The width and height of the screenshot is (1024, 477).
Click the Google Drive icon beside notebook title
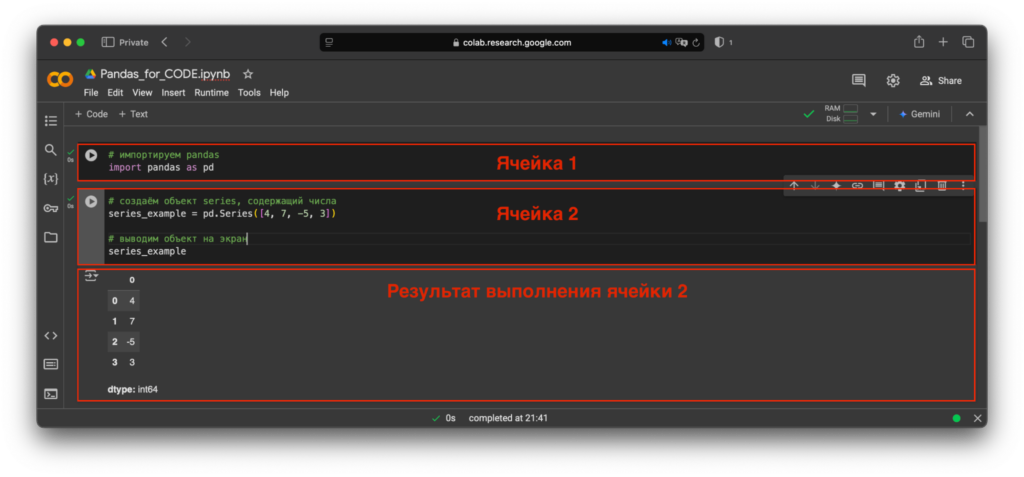(x=90, y=74)
